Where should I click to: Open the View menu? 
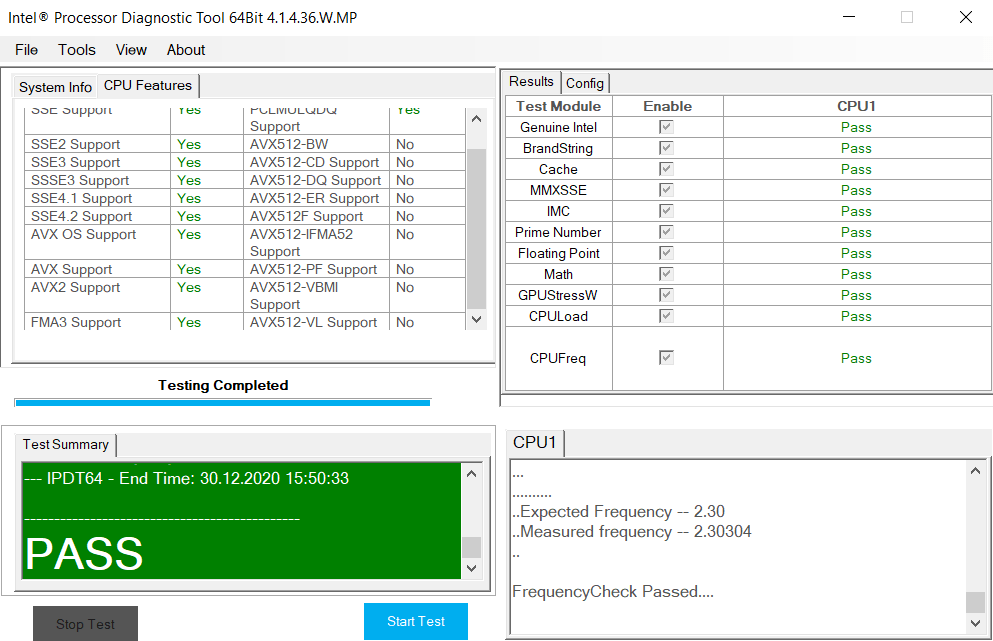(x=131, y=50)
